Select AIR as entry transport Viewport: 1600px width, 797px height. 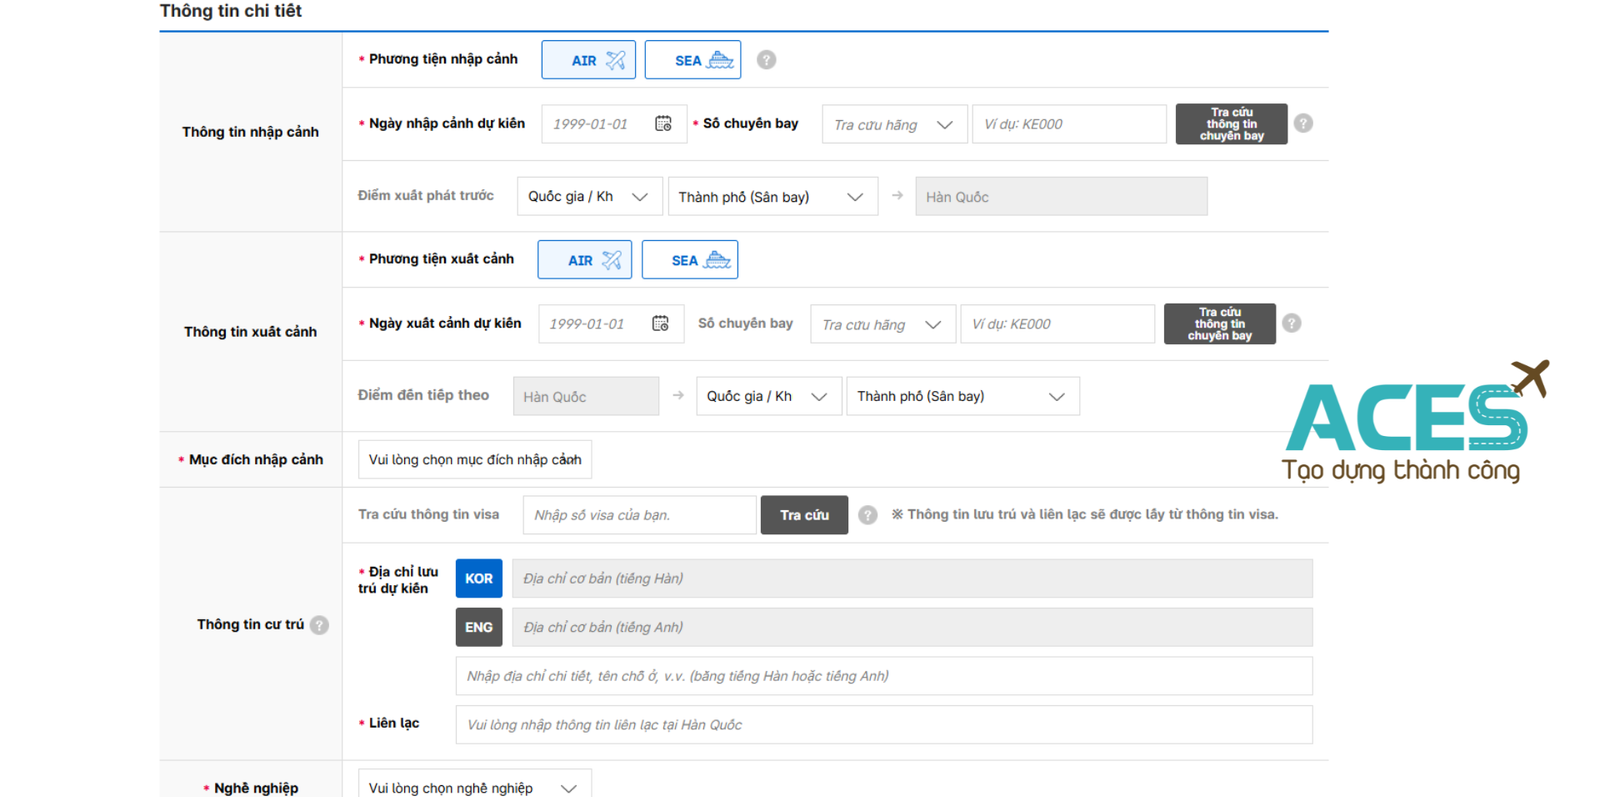pyautogui.click(x=588, y=60)
